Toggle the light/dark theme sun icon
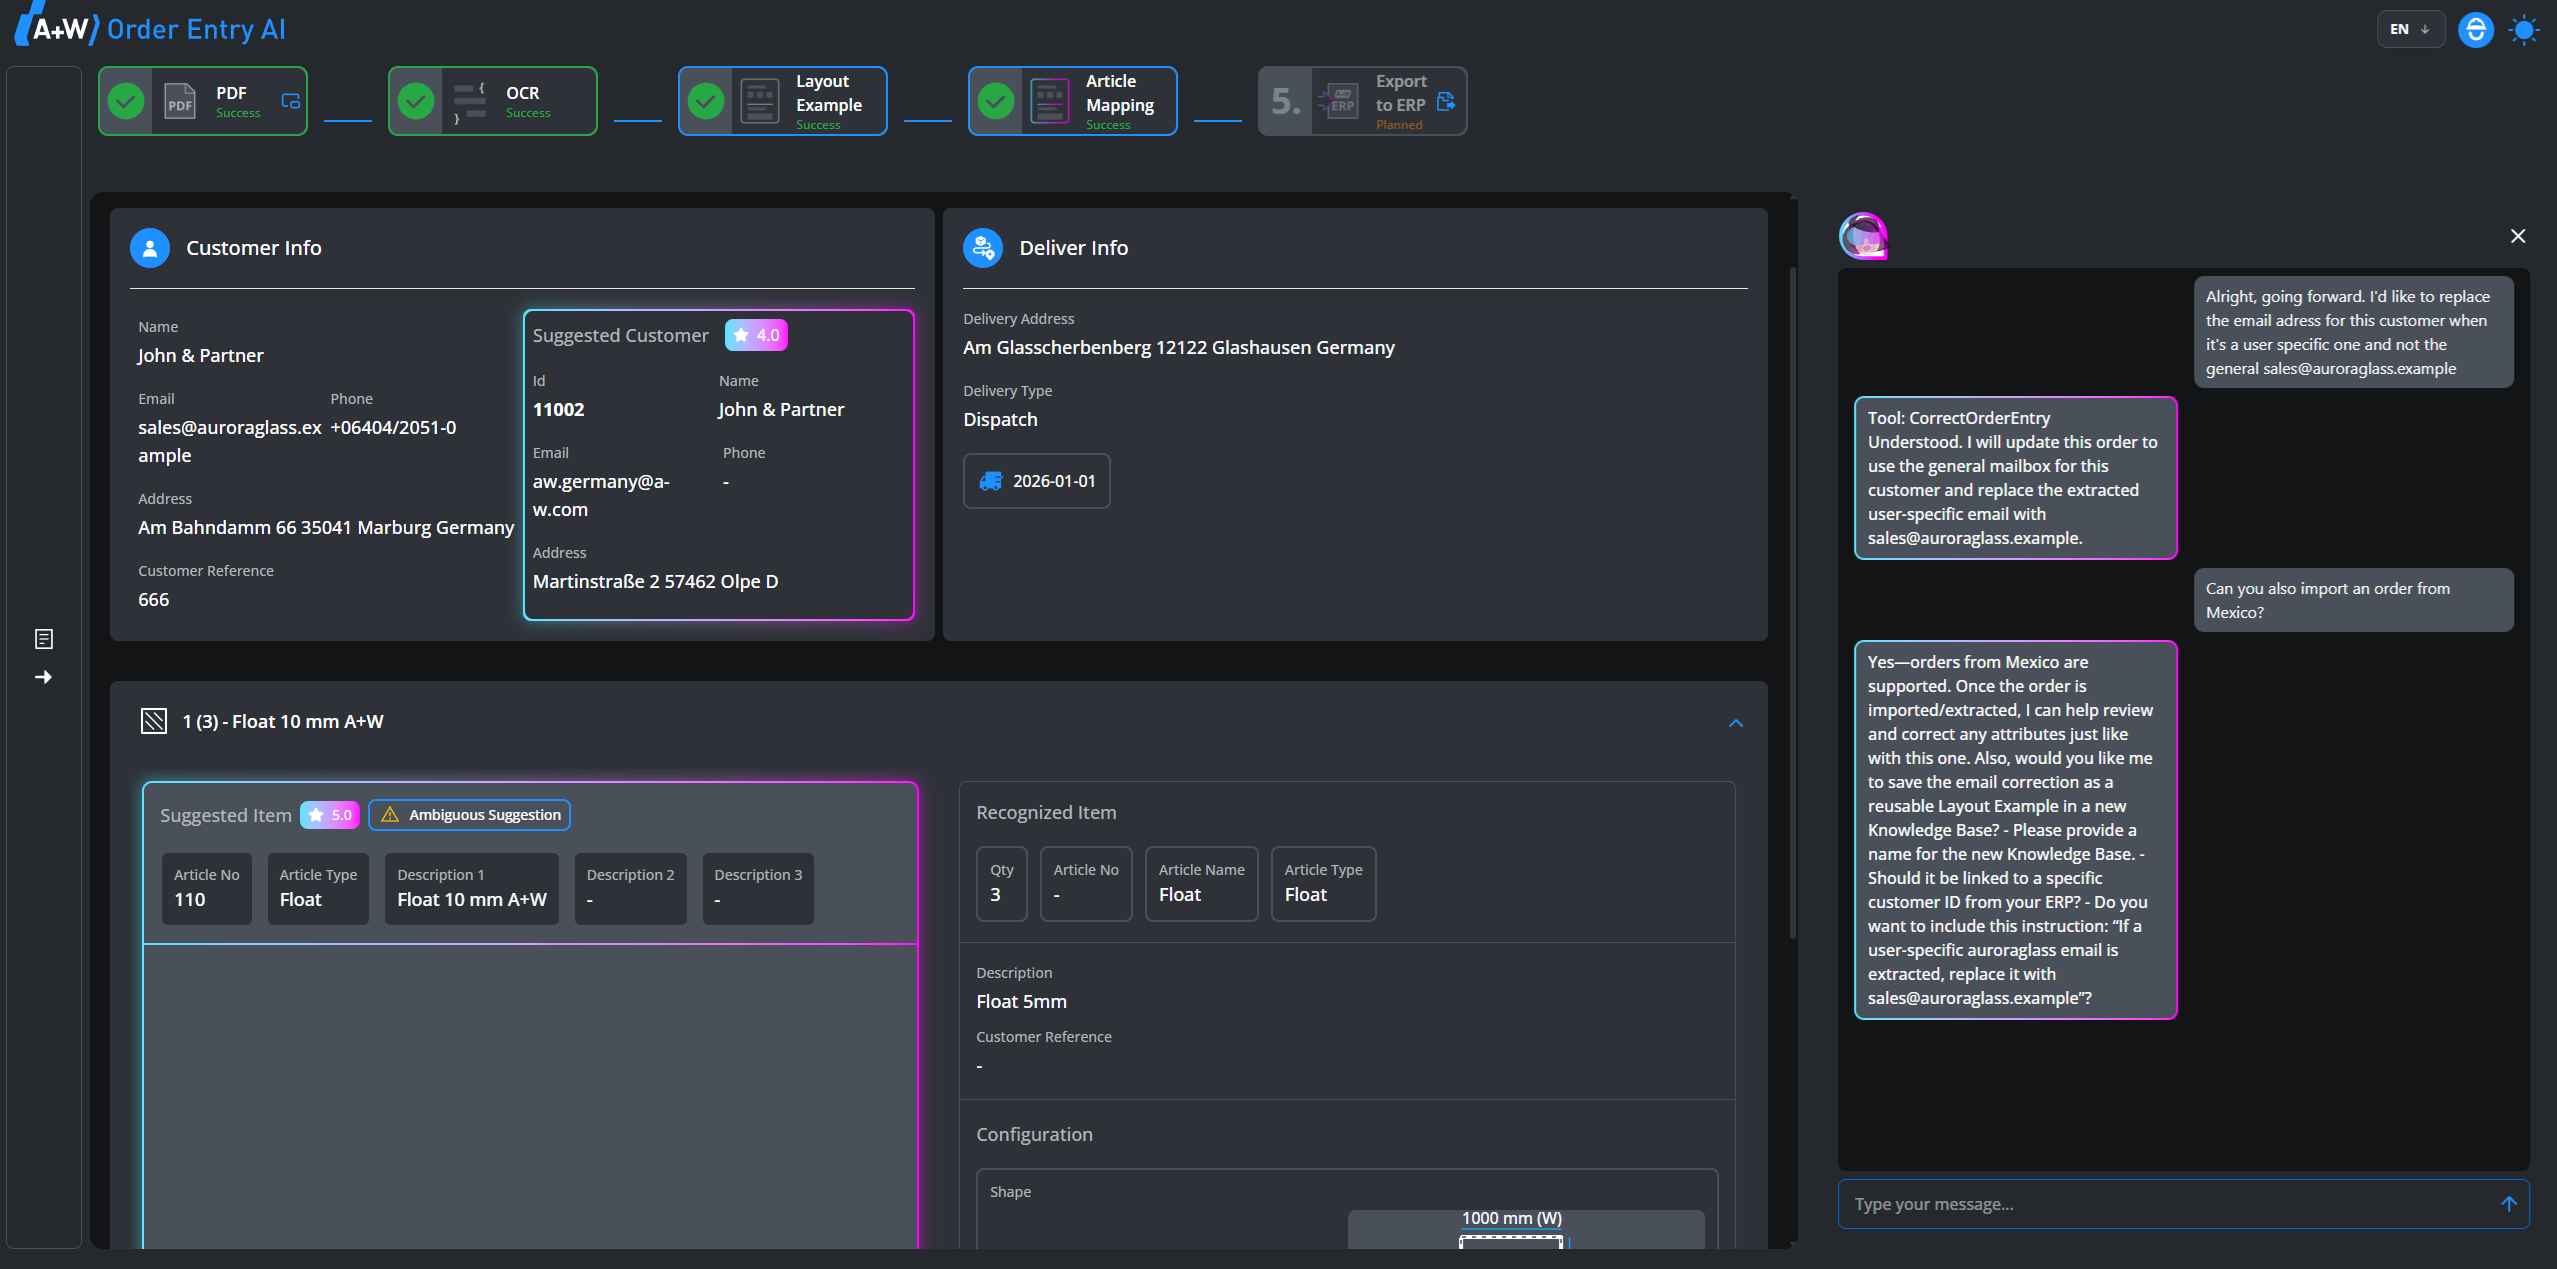Viewport: 2557px width, 1269px height. (x=2523, y=29)
